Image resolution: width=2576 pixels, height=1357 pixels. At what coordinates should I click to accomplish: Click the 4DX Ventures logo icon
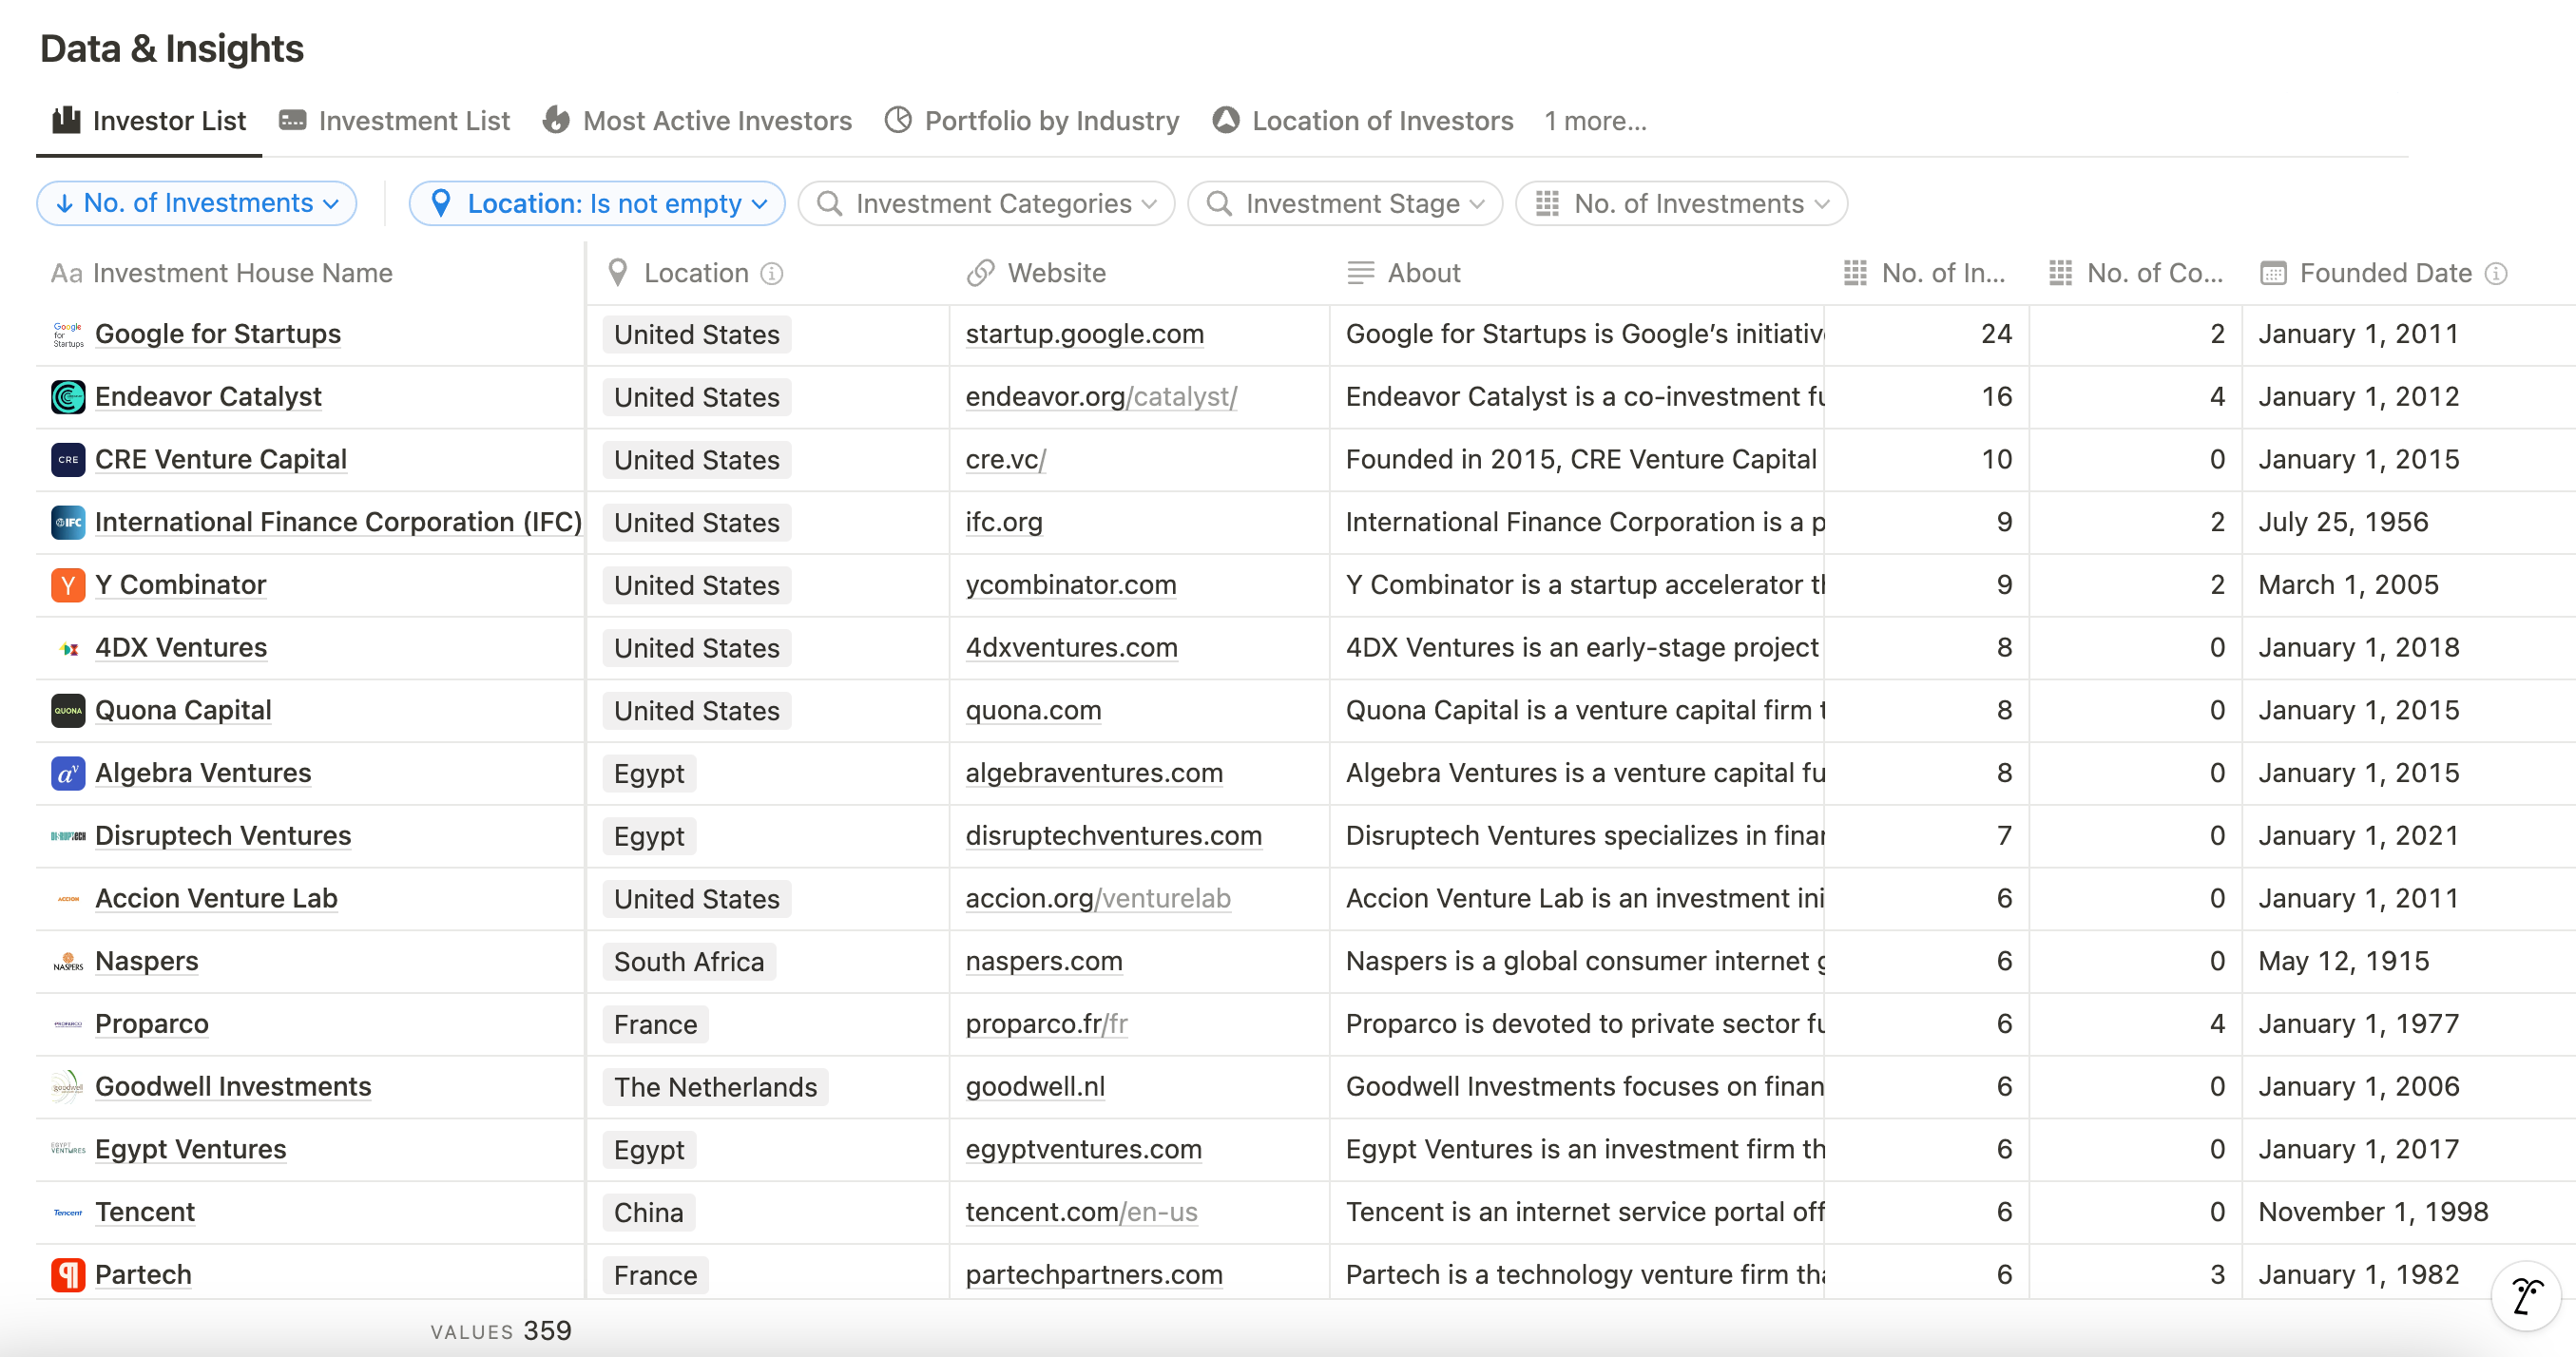coord(68,648)
